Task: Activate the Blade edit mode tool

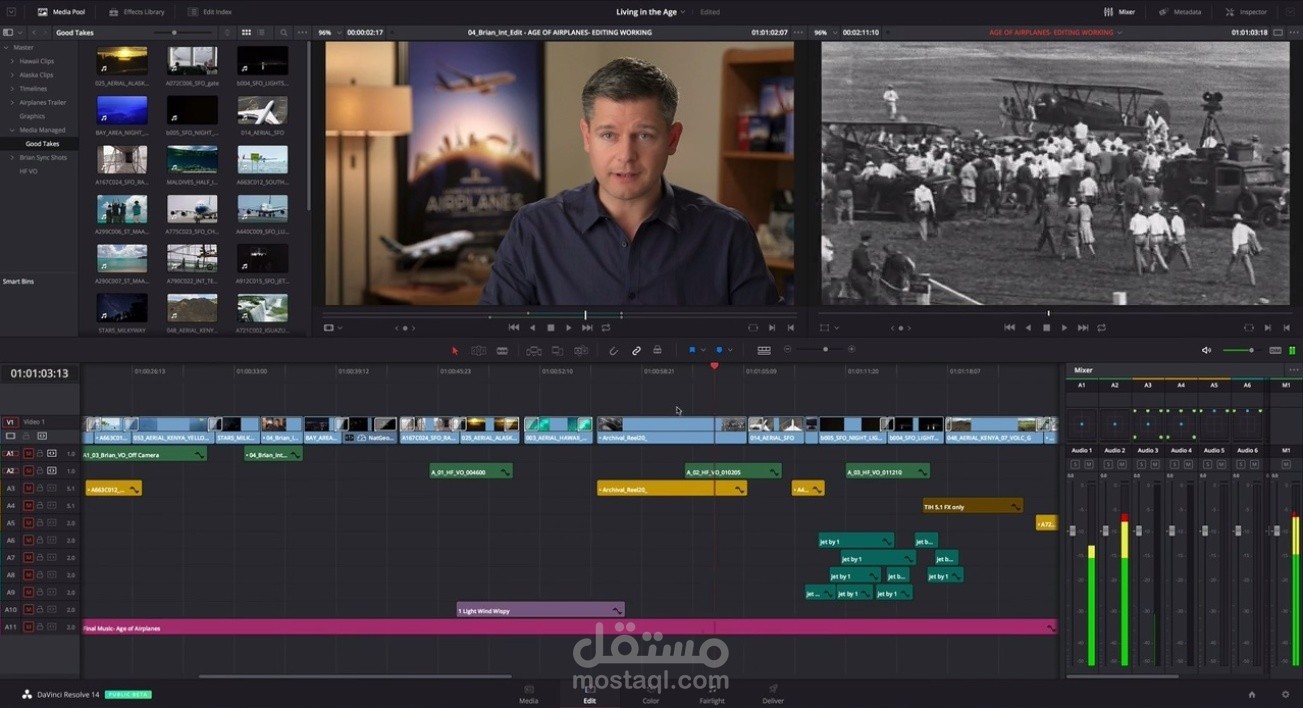Action: [502, 351]
